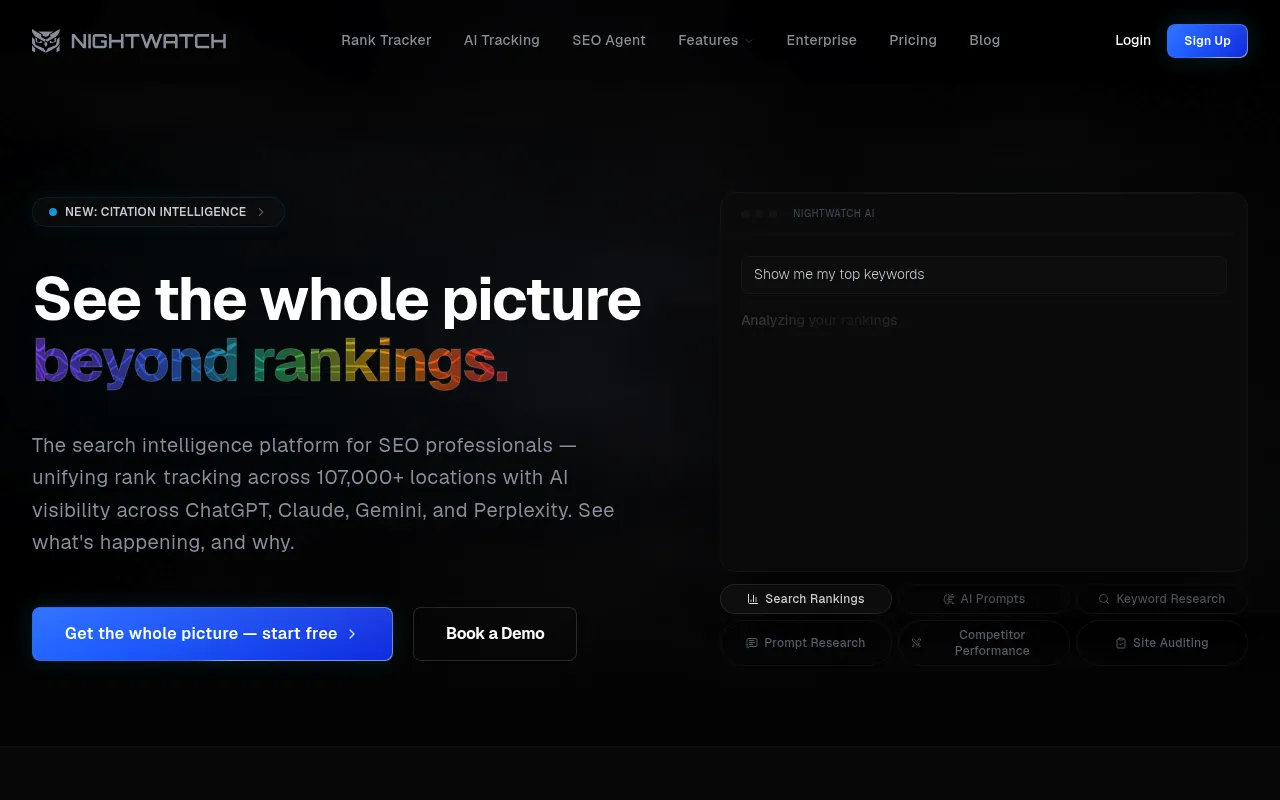The width and height of the screenshot is (1280, 800).
Task: Open the Blog link in navigation
Action: pyautogui.click(x=985, y=41)
